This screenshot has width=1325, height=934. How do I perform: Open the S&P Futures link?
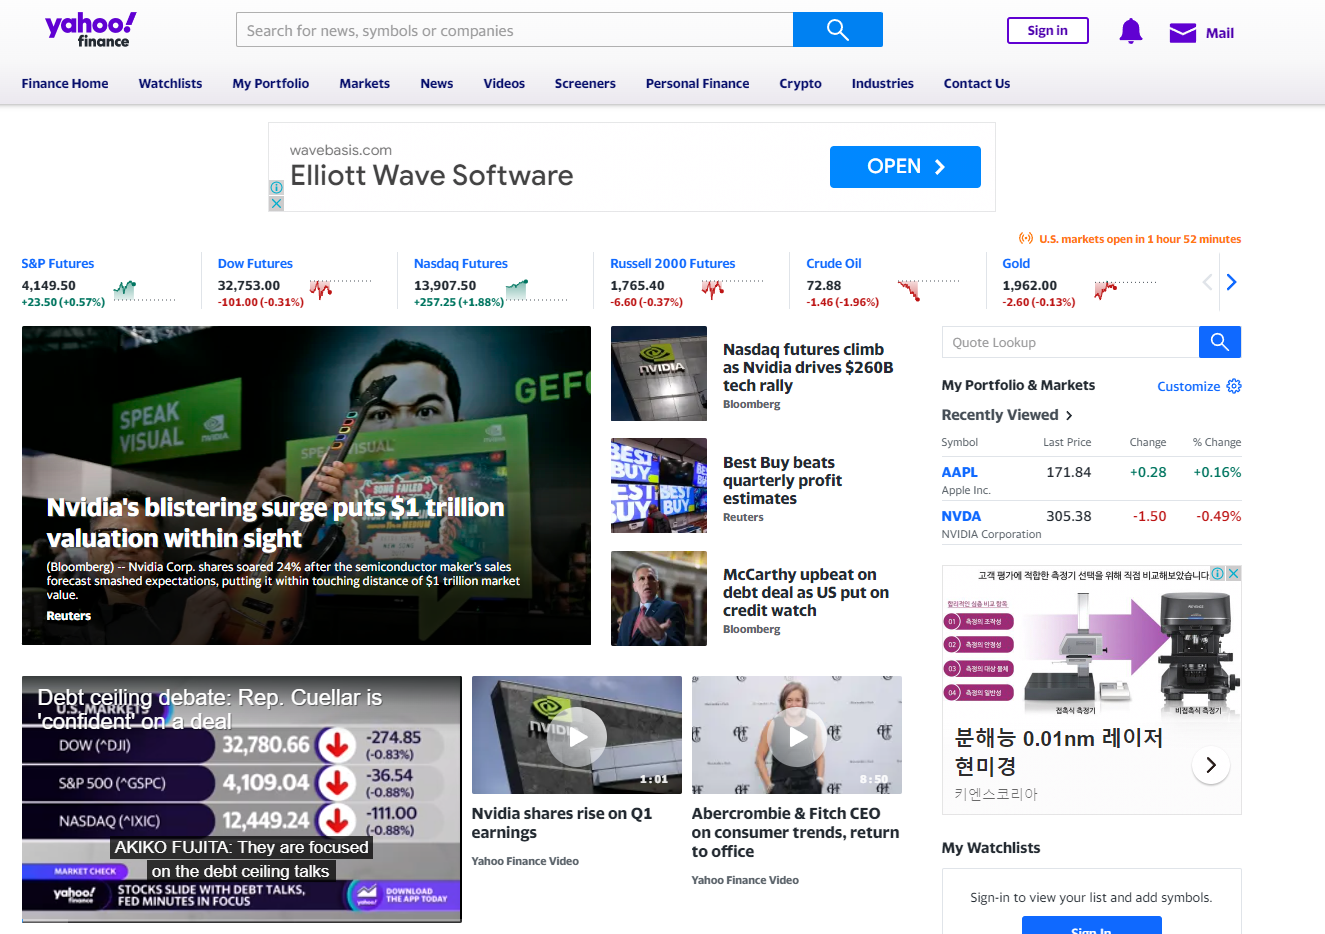pyautogui.click(x=58, y=263)
